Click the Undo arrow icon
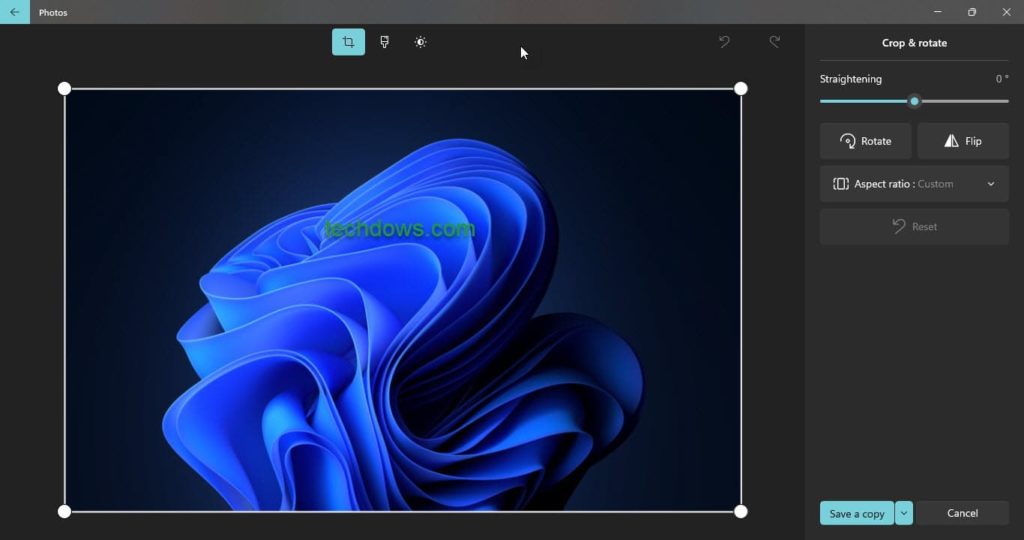The image size is (1024, 540). [724, 42]
